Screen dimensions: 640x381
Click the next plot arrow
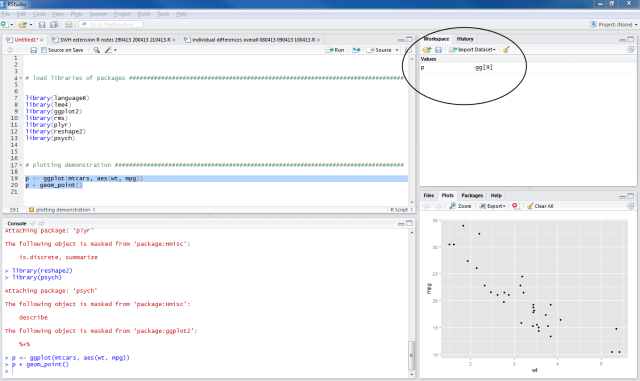tap(439, 206)
